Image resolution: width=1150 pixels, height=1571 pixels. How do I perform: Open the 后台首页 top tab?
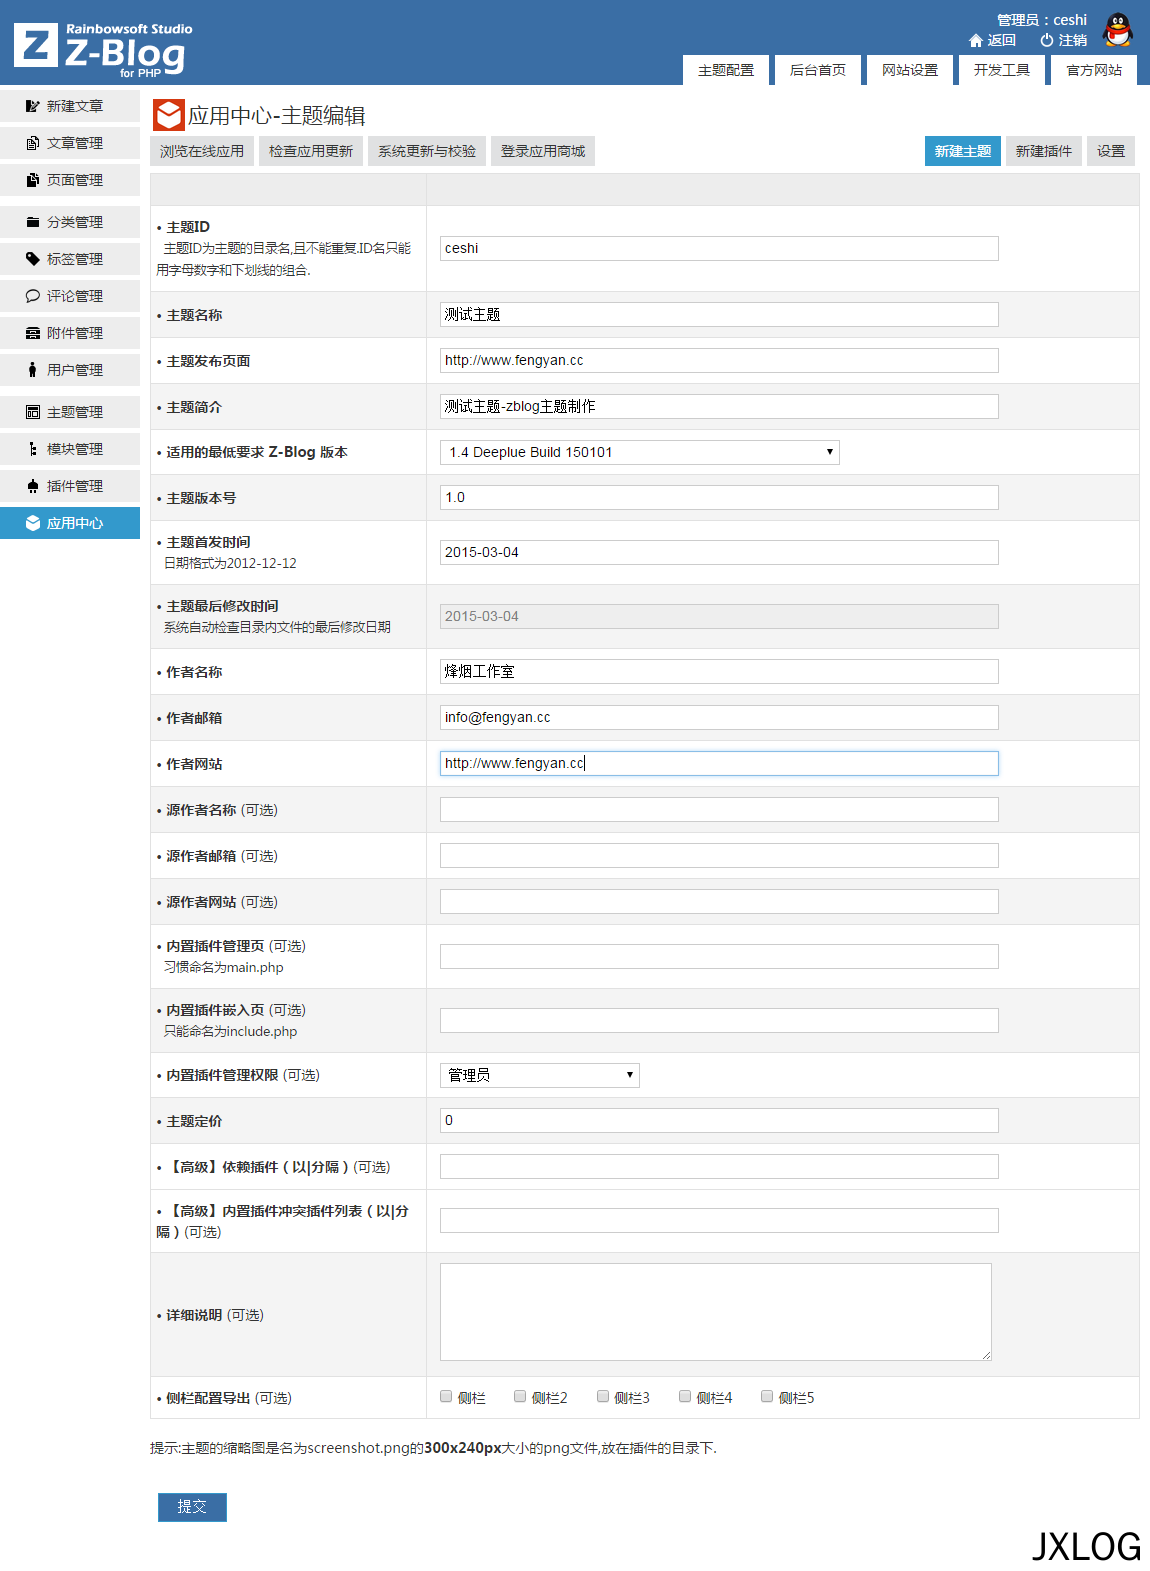tap(818, 70)
